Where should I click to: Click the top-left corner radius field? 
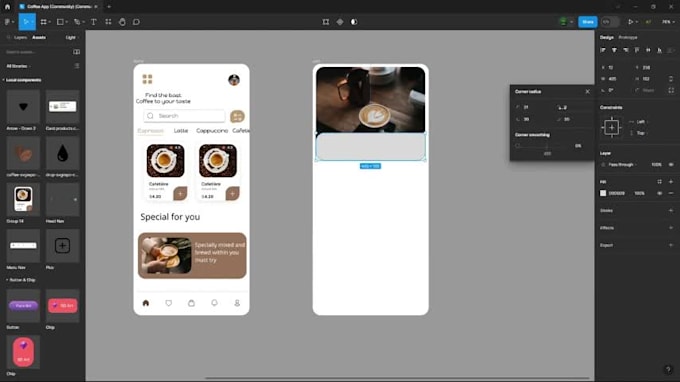(x=531, y=107)
